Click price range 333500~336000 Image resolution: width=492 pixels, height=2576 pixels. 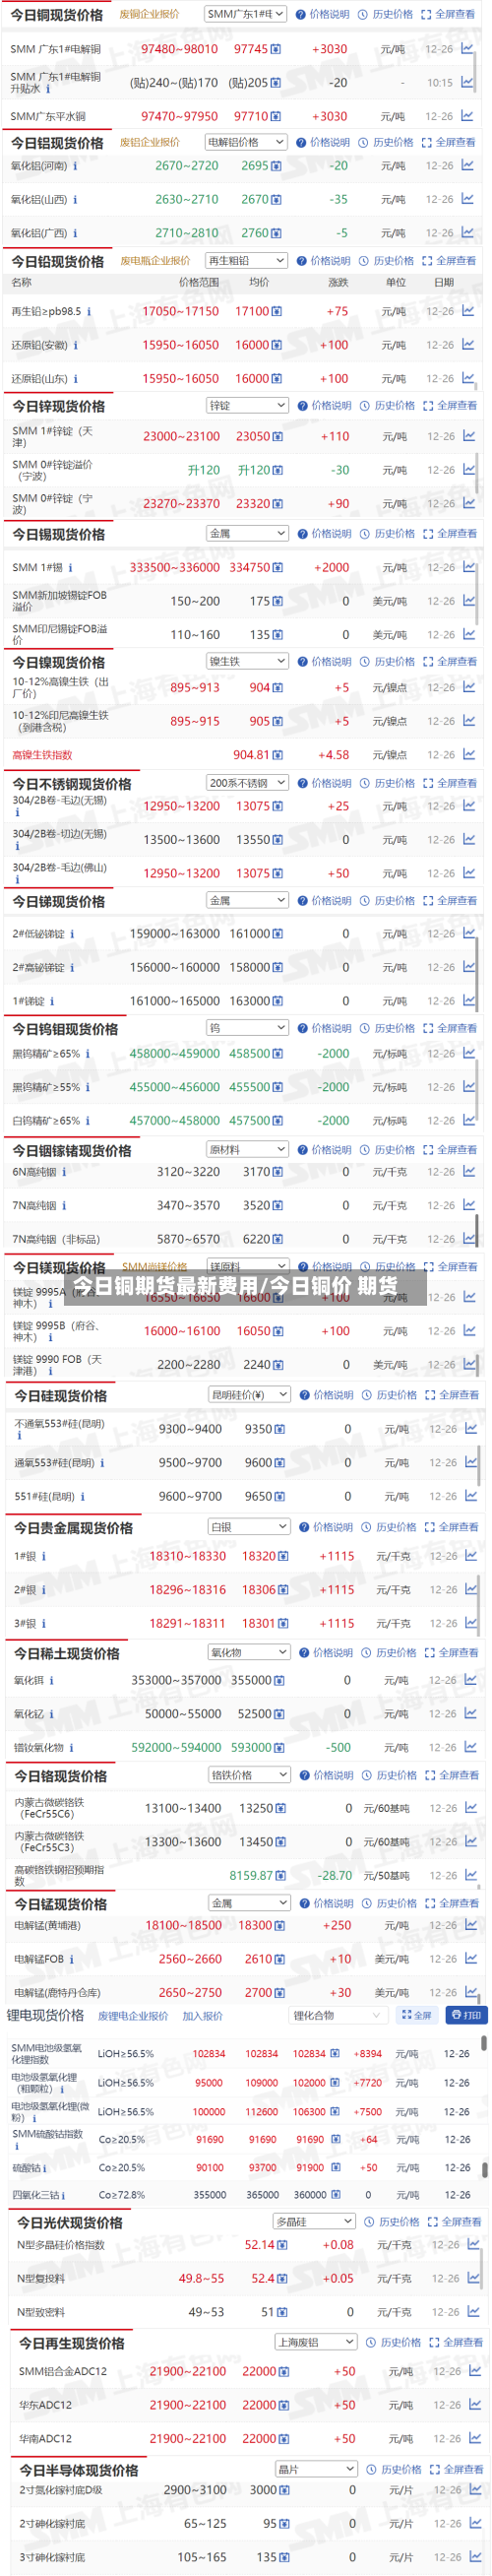(175, 568)
